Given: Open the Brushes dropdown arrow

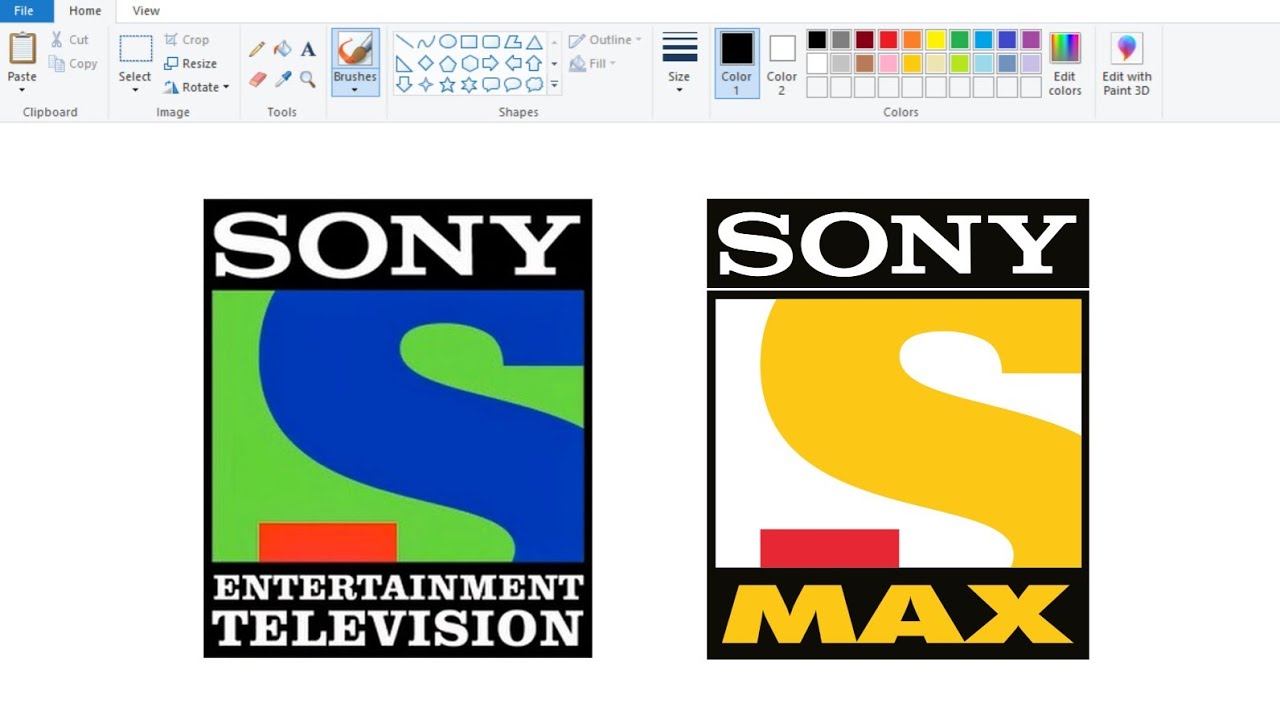Looking at the screenshot, I should (355, 90).
